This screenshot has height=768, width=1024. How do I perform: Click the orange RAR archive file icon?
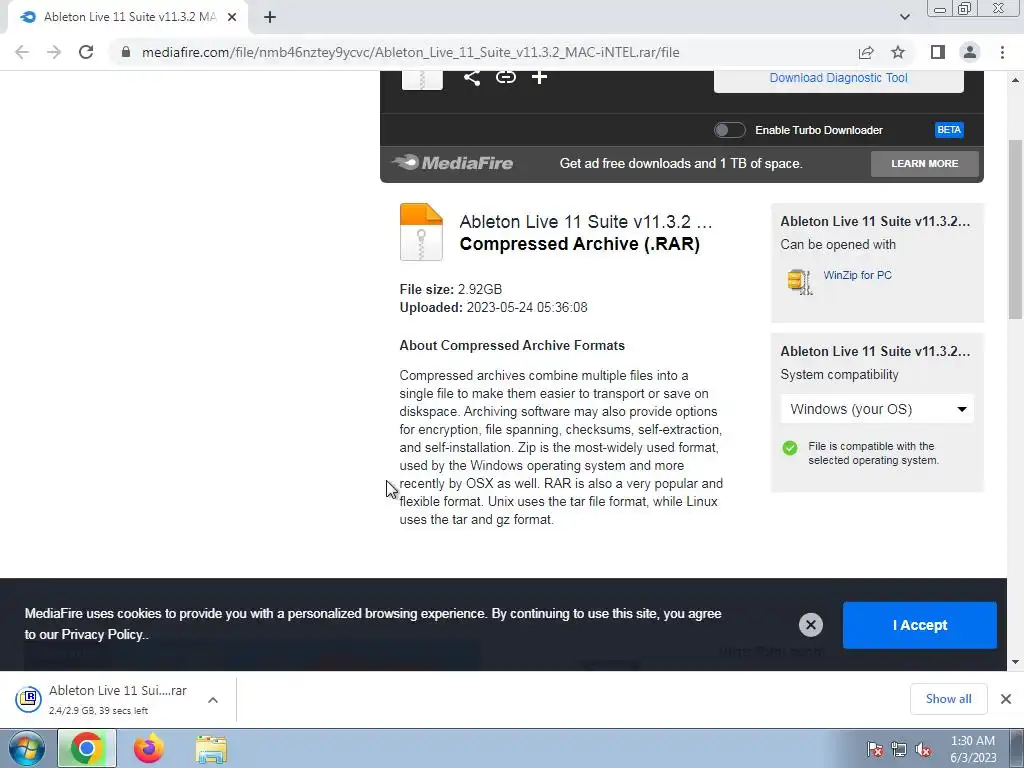421,232
